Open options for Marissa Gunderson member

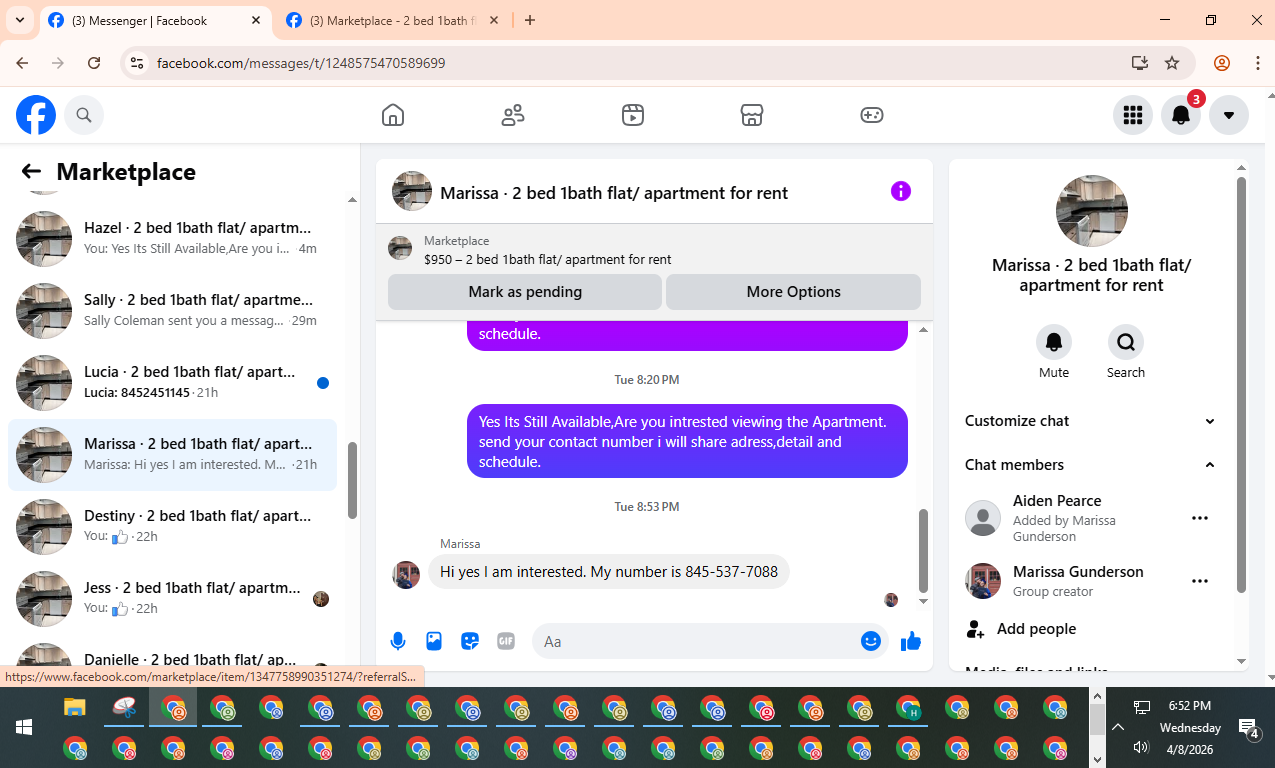(1200, 581)
